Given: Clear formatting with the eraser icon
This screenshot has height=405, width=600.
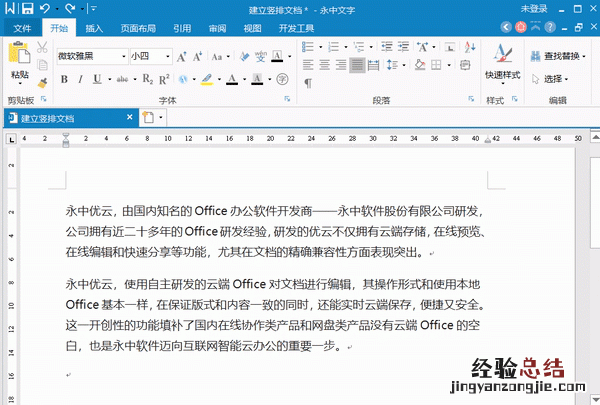Looking at the screenshot, I should pyautogui.click(x=244, y=57).
